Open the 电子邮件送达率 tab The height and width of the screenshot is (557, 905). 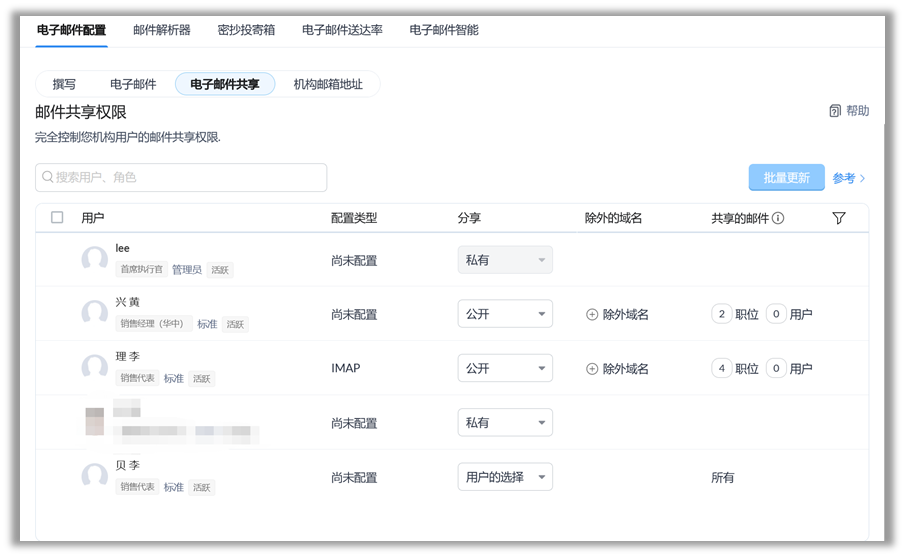tap(342, 30)
